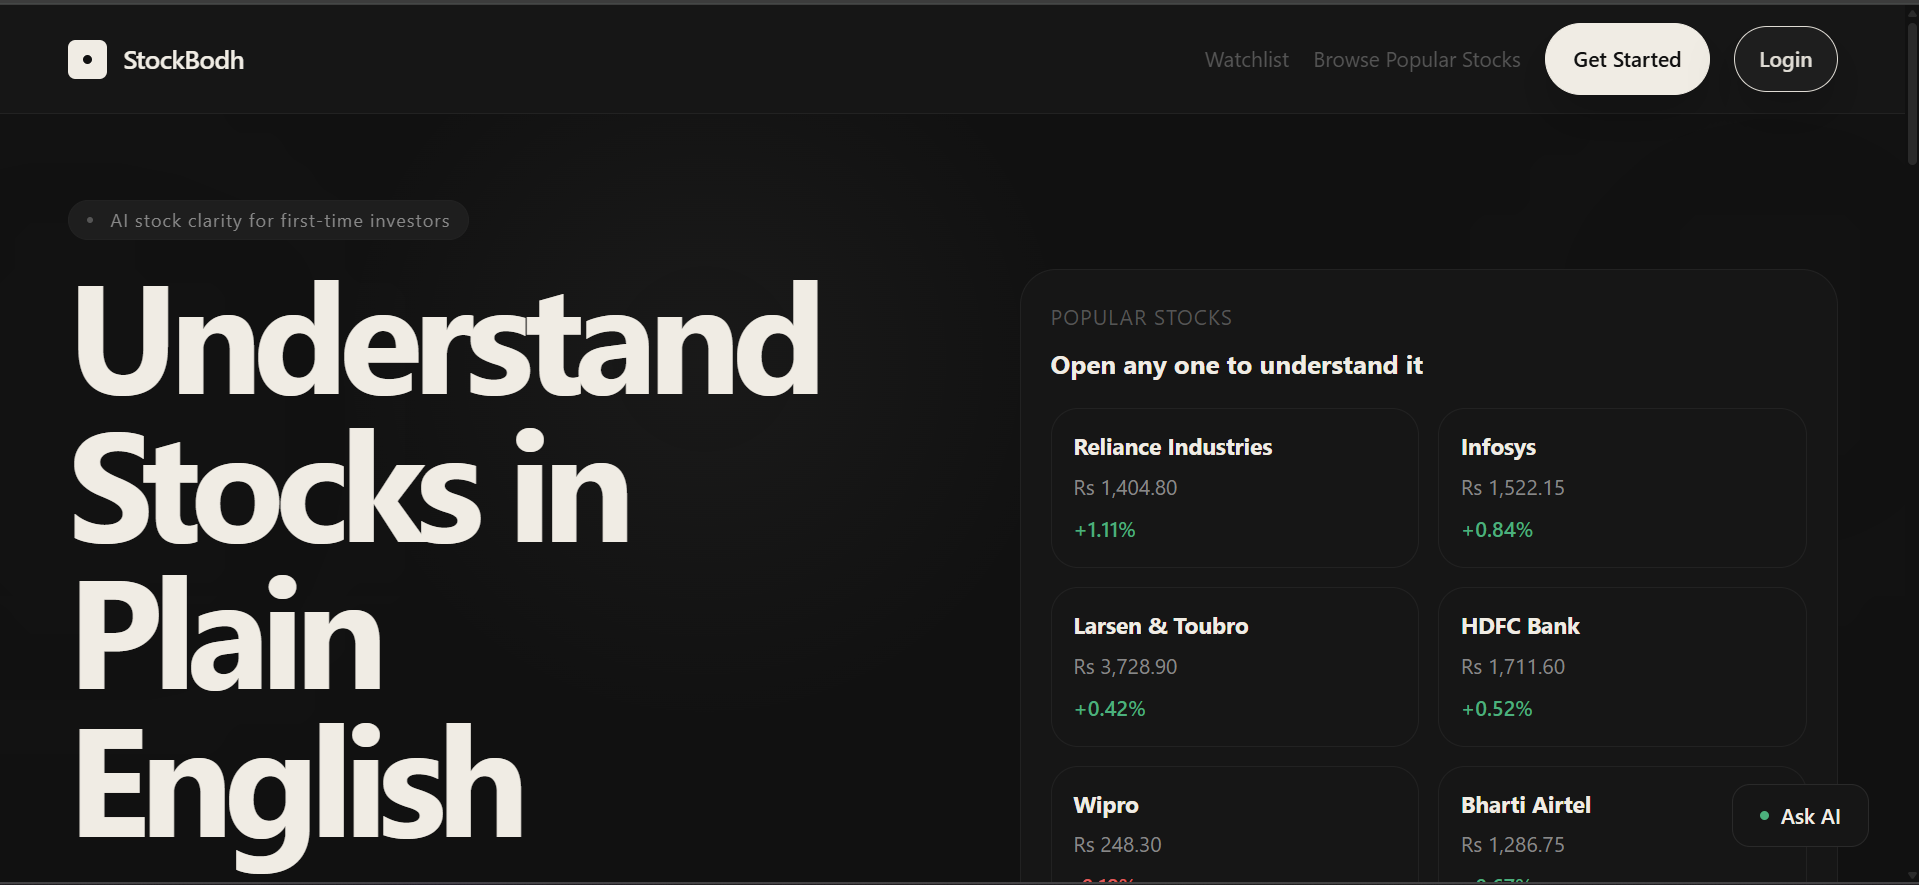The image size is (1919, 885).
Task: Click the +0.84% change value
Action: pyautogui.click(x=1496, y=530)
